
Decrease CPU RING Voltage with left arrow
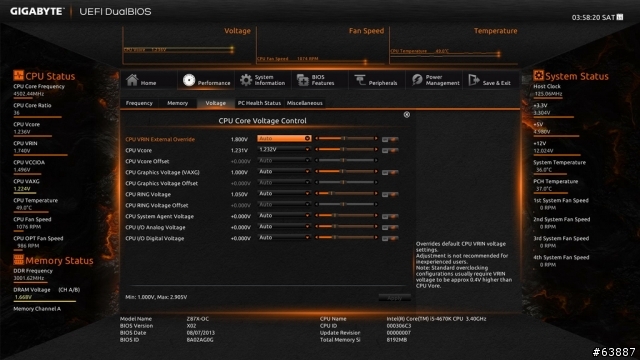(316, 193)
